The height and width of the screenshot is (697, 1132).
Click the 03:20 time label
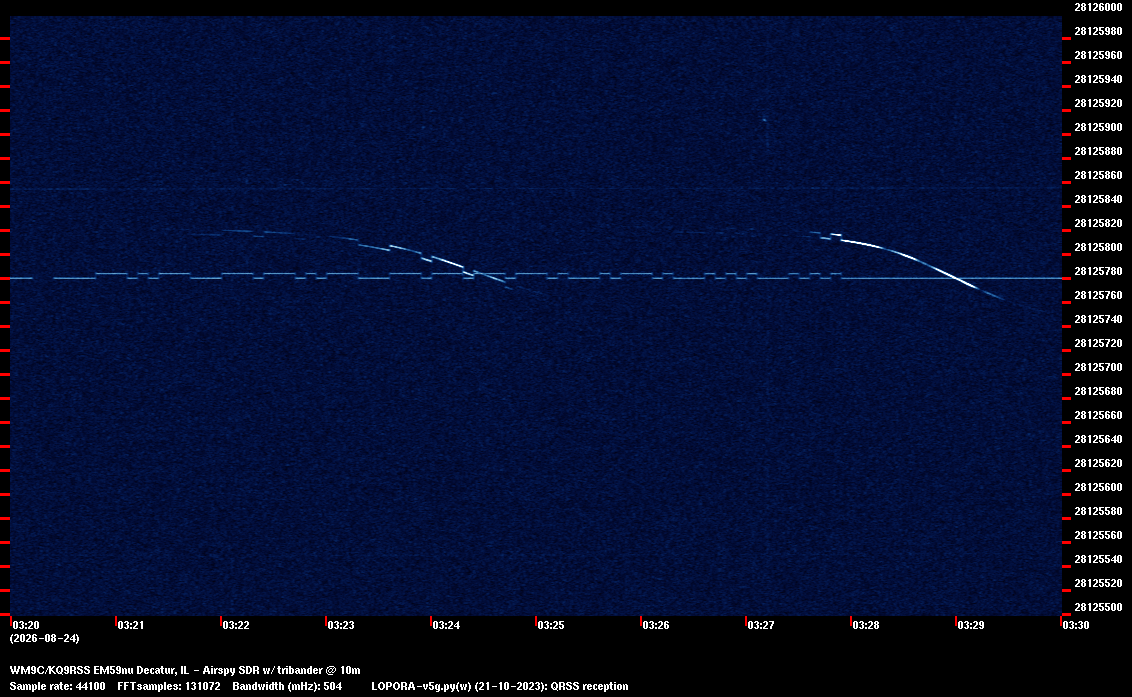tap(26, 625)
